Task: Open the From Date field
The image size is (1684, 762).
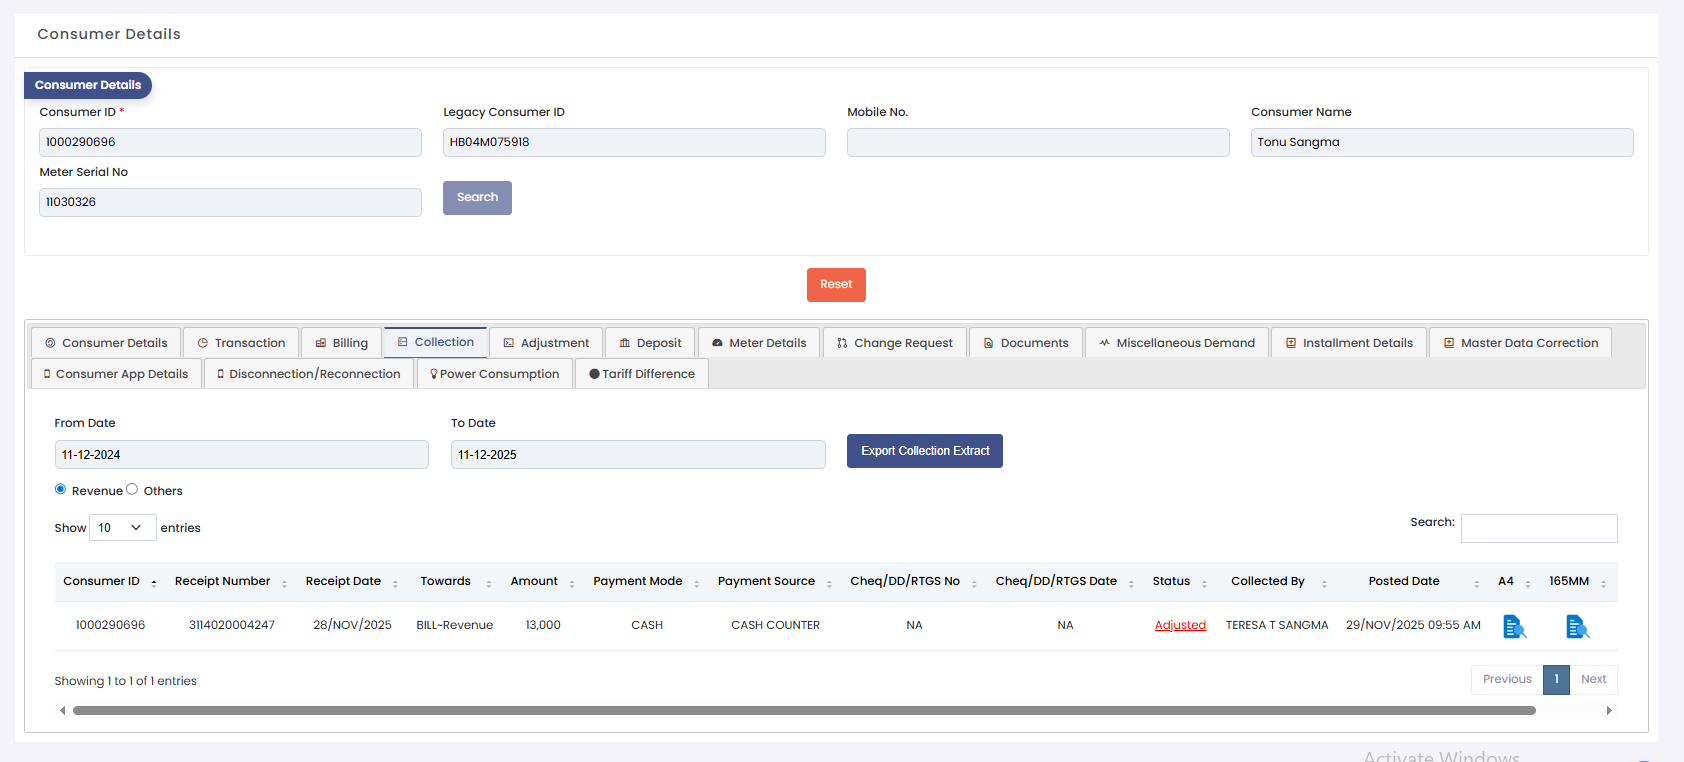Action: (241, 455)
